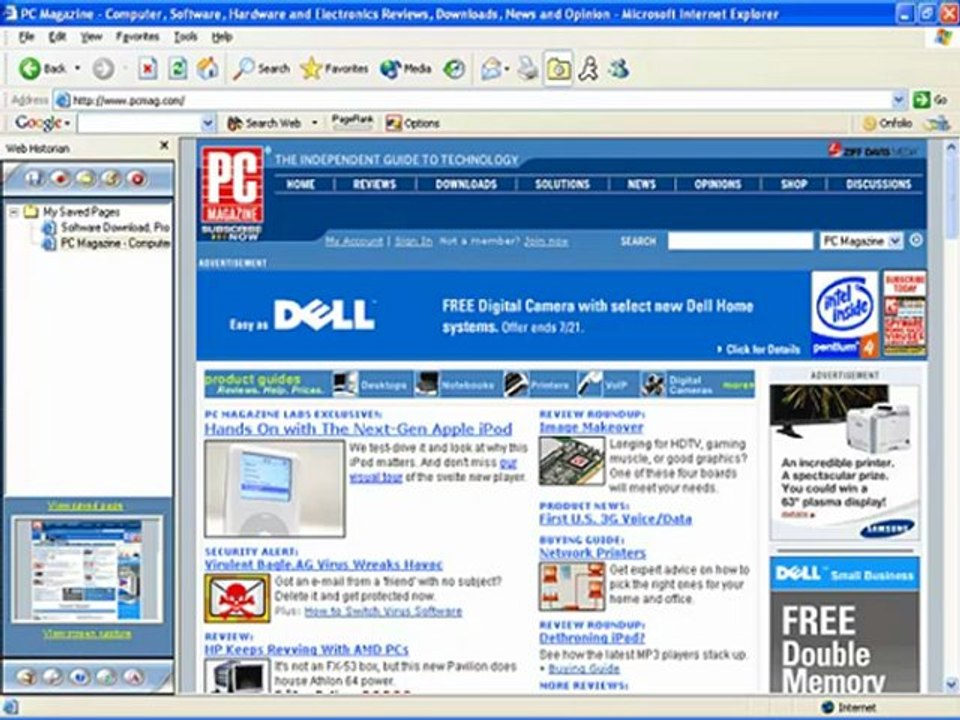Click the last blue-green toolbar icon after Messenger
Viewport: 960px width, 720px height.
click(x=618, y=69)
